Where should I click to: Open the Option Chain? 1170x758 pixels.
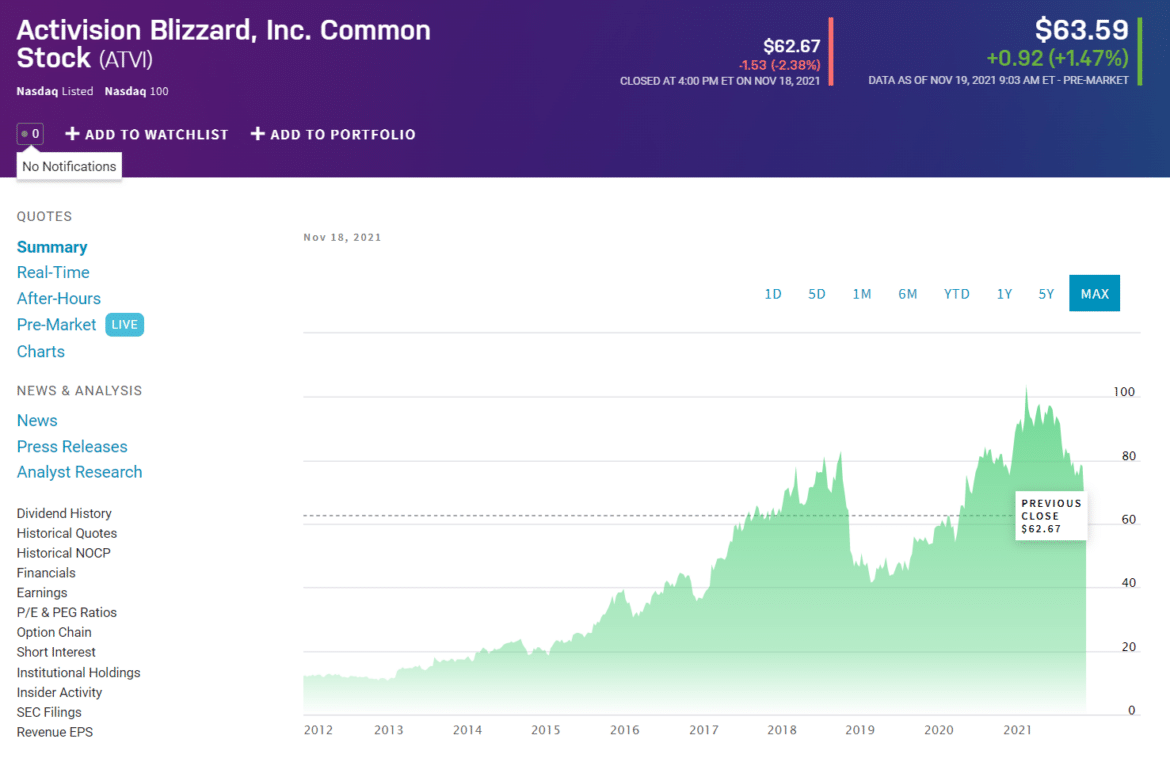53,632
